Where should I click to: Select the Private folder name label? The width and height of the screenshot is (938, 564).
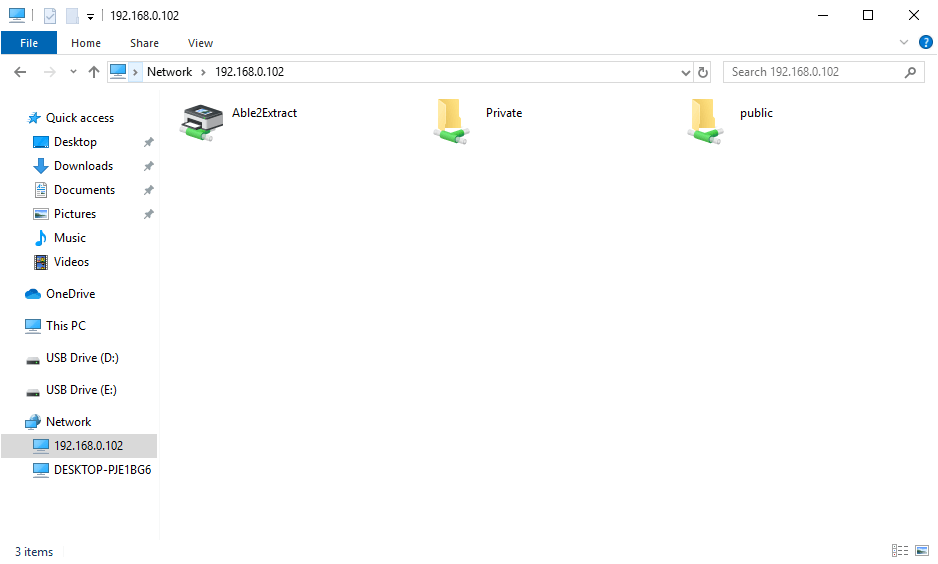click(x=504, y=113)
